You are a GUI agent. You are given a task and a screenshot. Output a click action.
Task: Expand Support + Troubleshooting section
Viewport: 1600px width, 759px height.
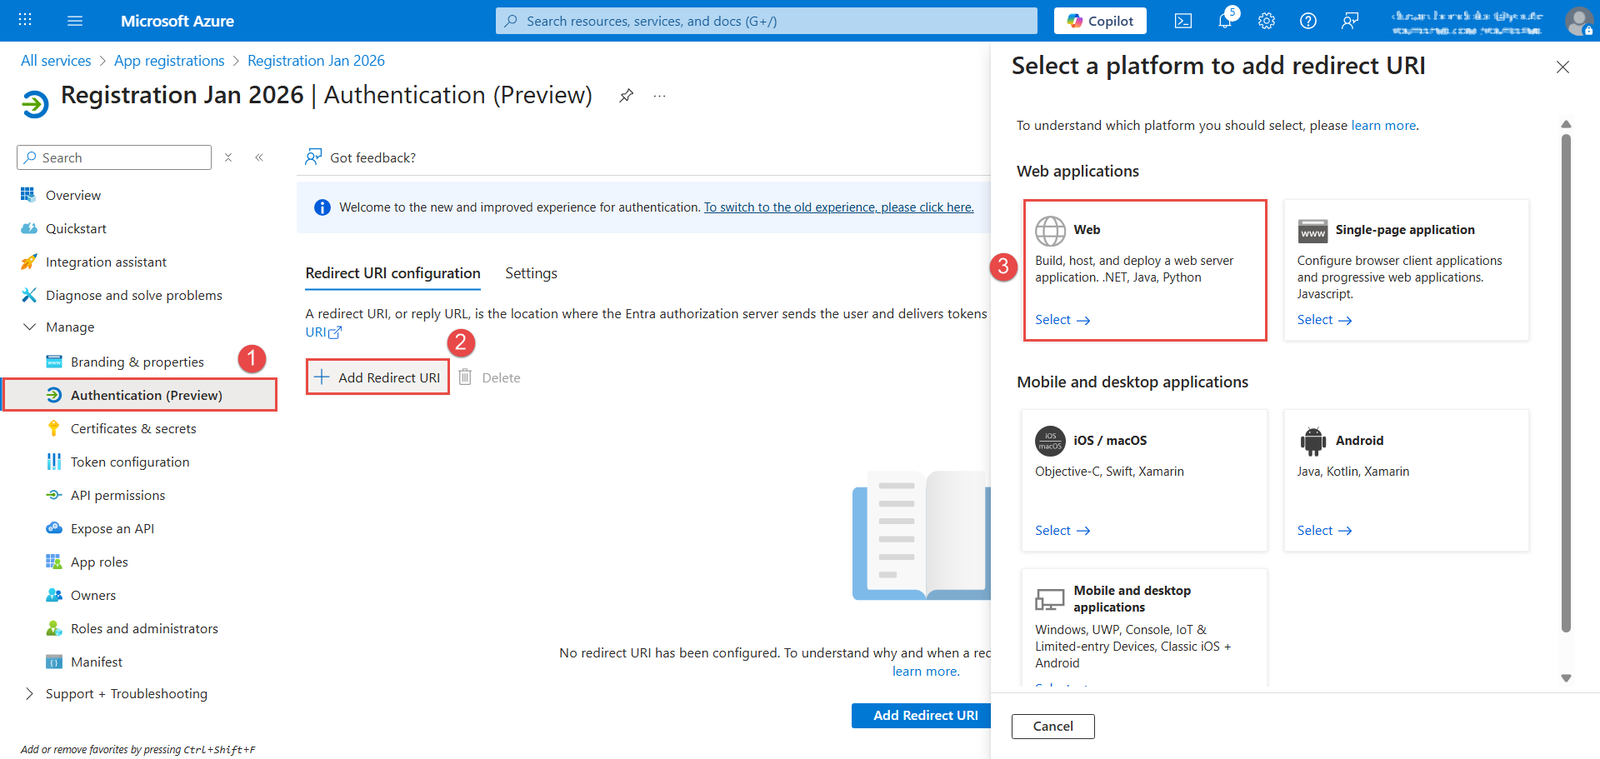29,694
